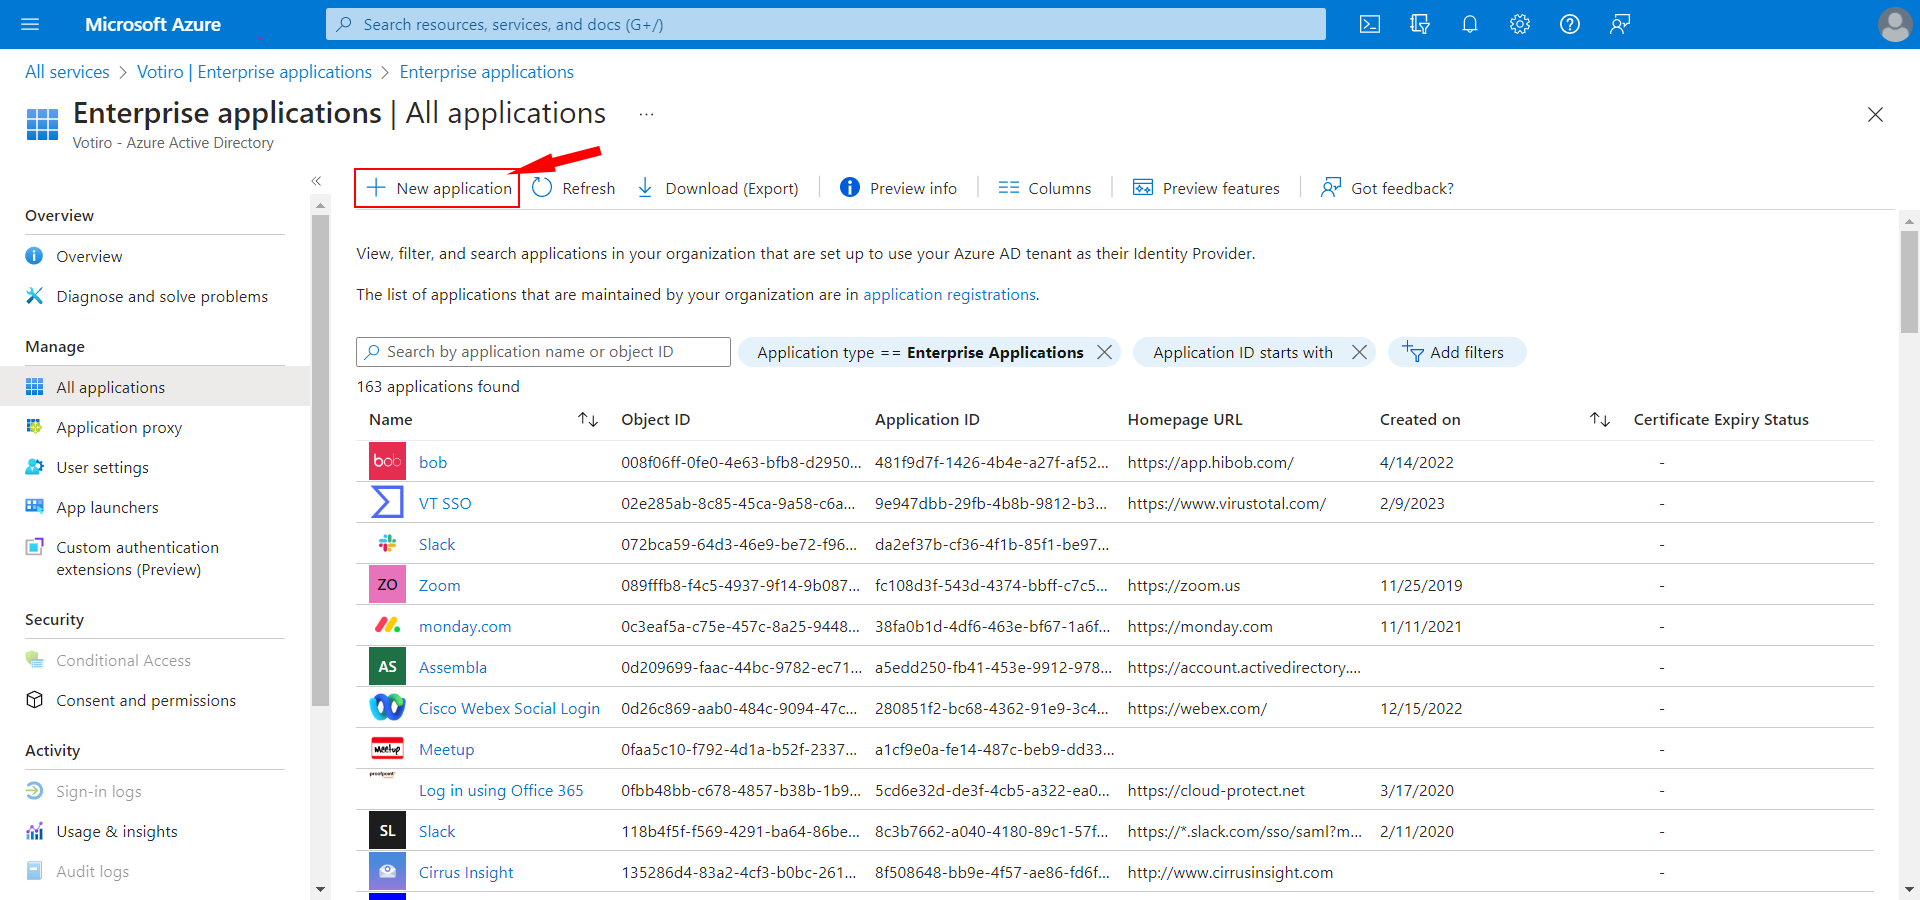The height and width of the screenshot is (900, 1920).
Task: Click the Assembla AS application logo
Action: tap(387, 666)
